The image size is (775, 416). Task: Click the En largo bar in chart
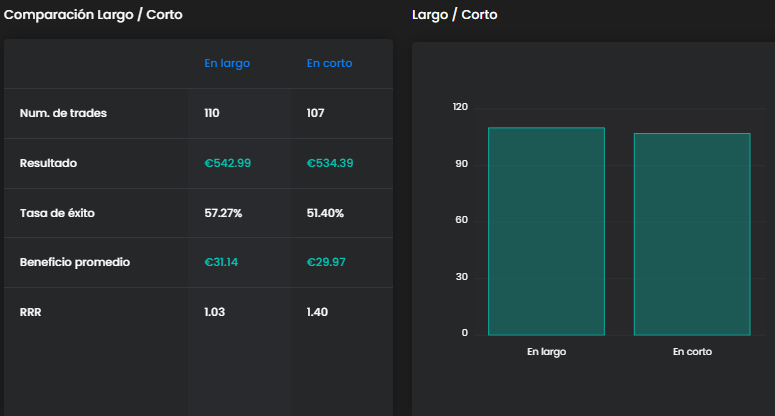(x=546, y=232)
